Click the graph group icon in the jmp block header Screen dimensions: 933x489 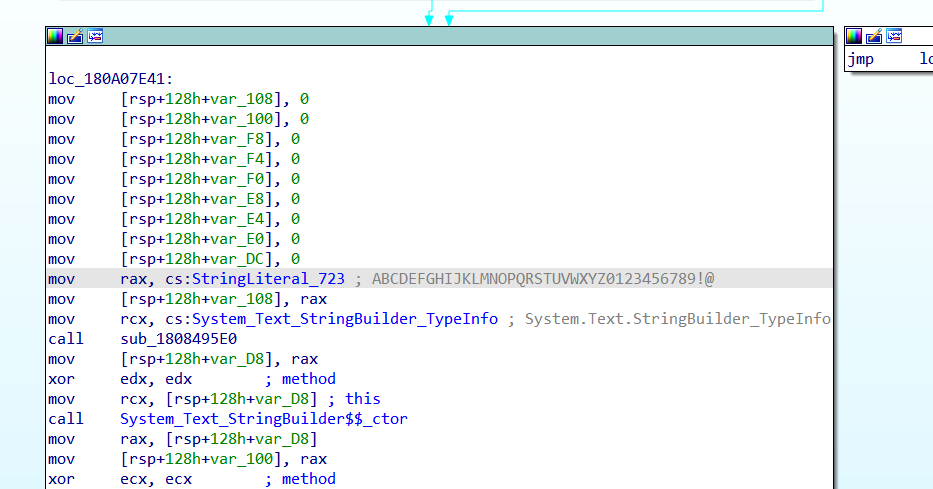pyautogui.click(x=894, y=36)
